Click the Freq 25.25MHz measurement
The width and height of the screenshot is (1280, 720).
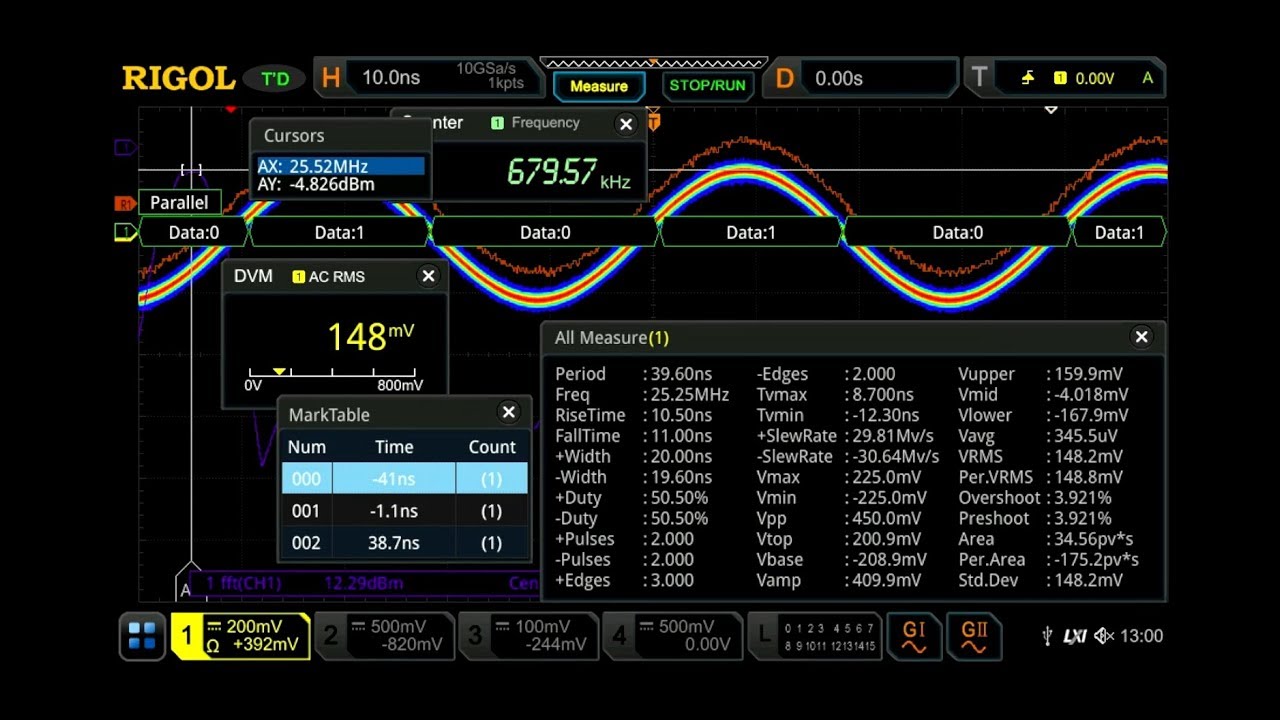[642, 395]
